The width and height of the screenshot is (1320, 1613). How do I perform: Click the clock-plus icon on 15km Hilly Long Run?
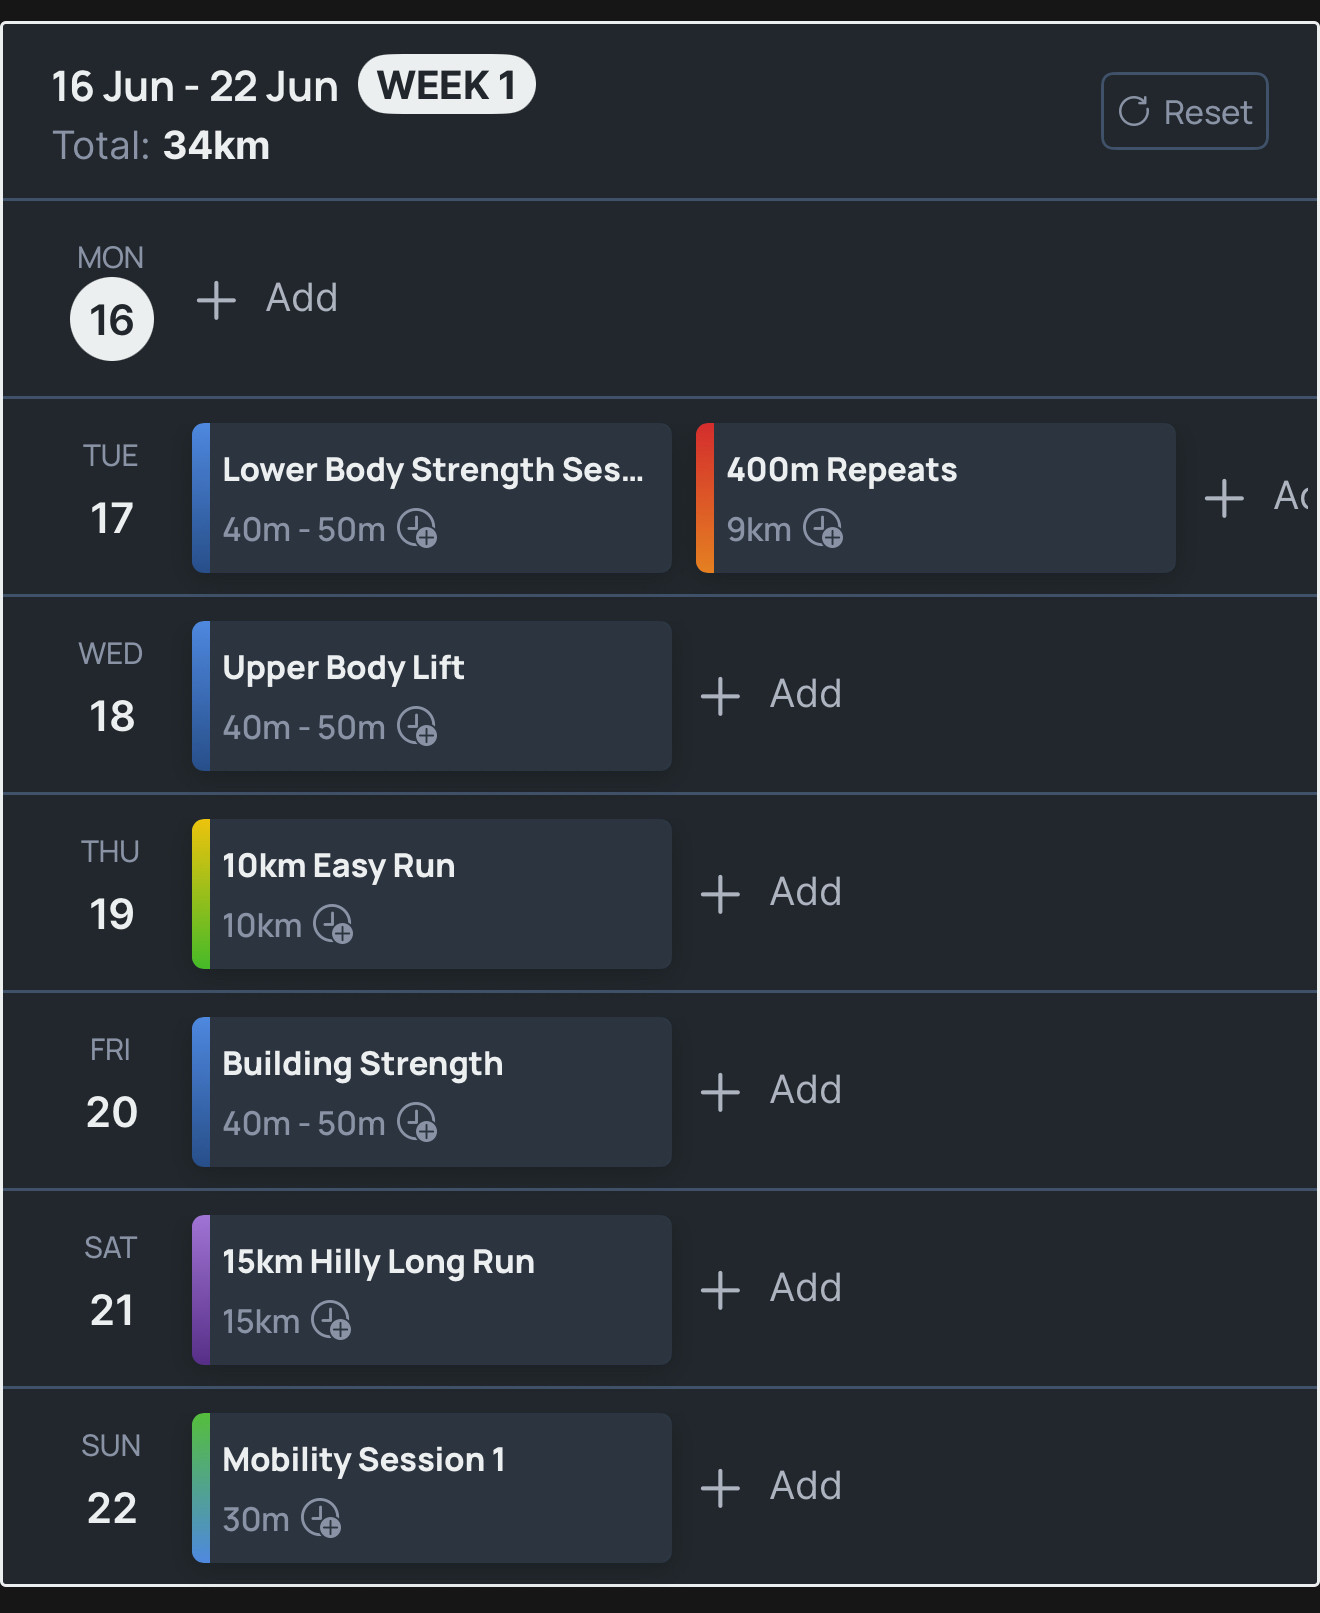tap(331, 1320)
